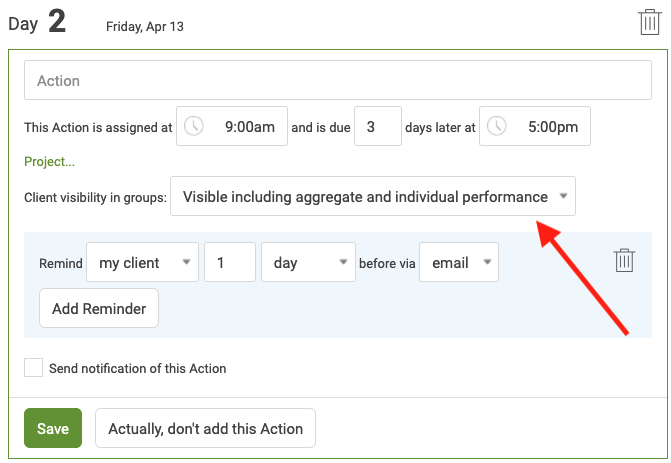Click the clock icon beside 9:00am
This screenshot has height=463, width=671.
coord(193,126)
